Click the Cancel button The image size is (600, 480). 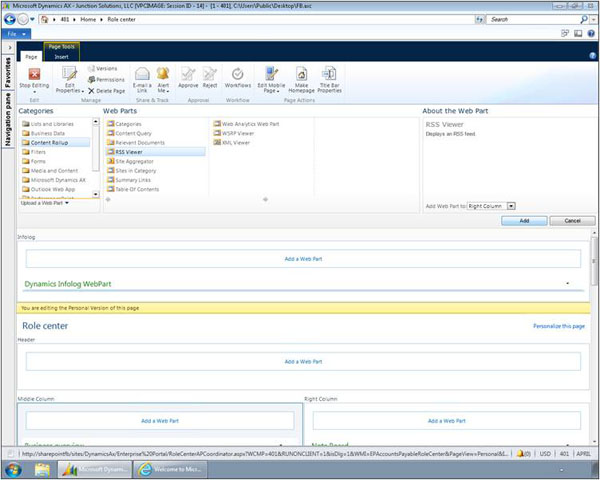coord(572,221)
